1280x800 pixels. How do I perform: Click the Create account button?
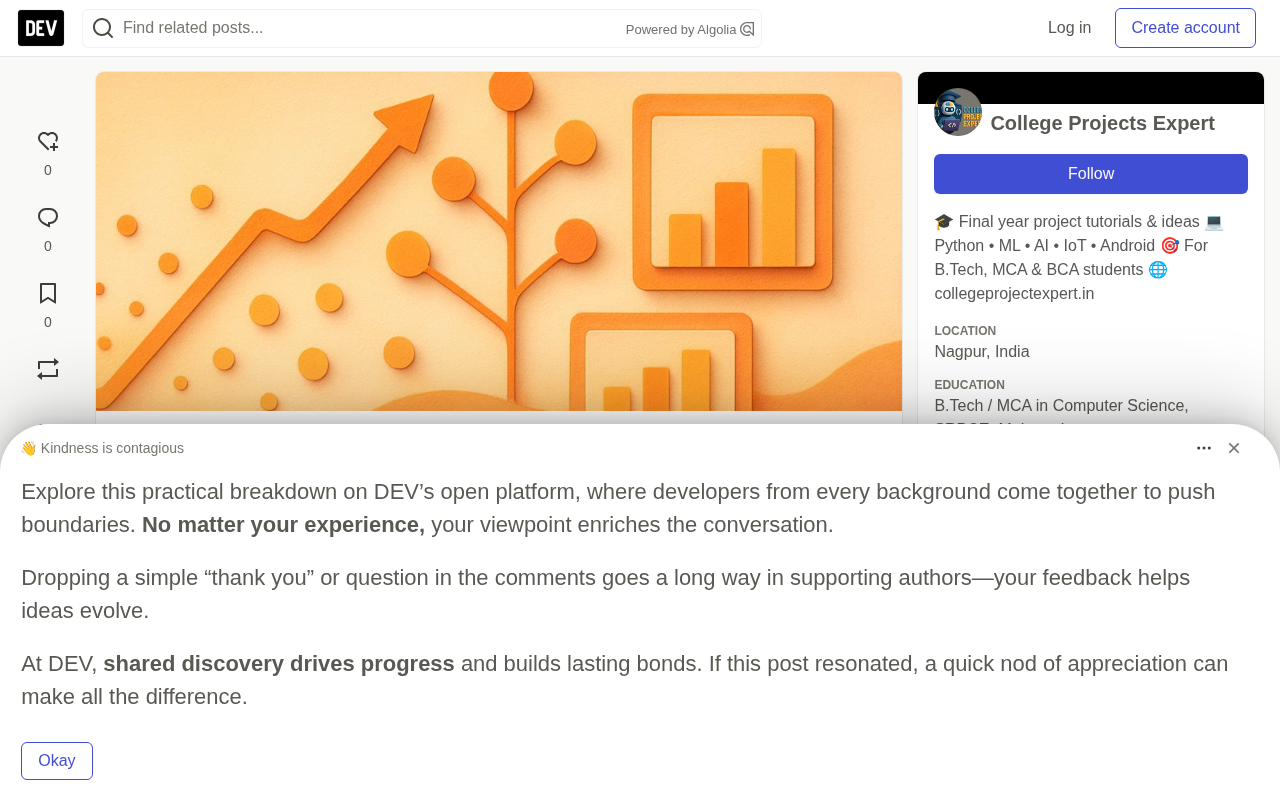(1185, 28)
